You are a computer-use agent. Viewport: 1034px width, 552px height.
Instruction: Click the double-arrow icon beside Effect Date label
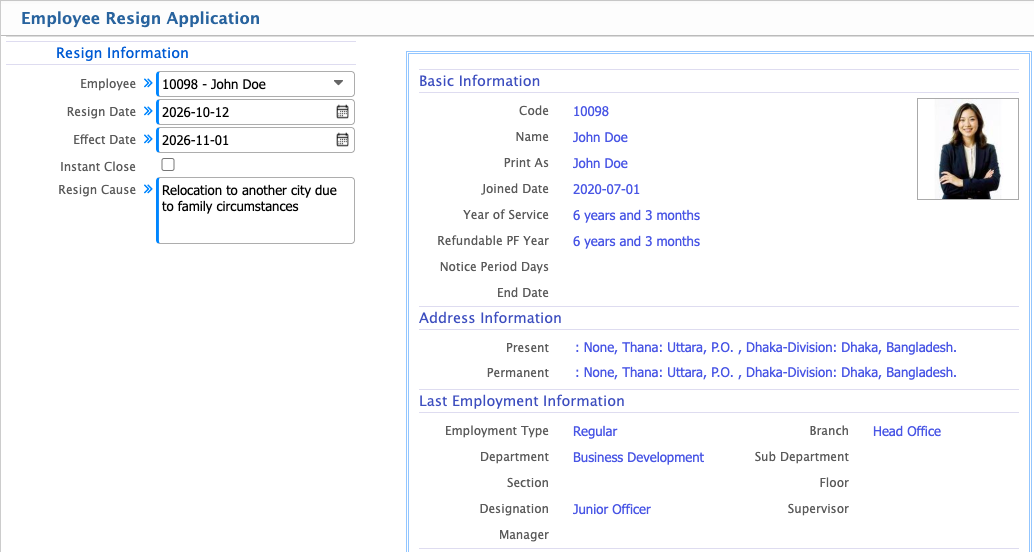[x=148, y=138]
